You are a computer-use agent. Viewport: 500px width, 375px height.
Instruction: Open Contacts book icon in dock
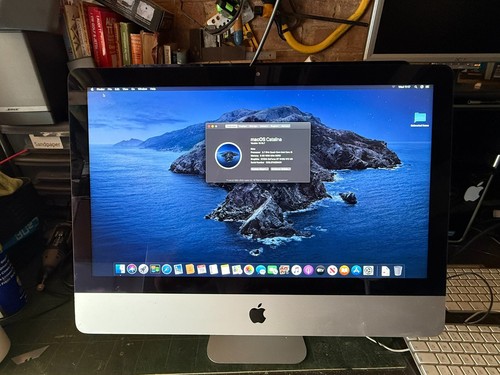tap(190, 269)
